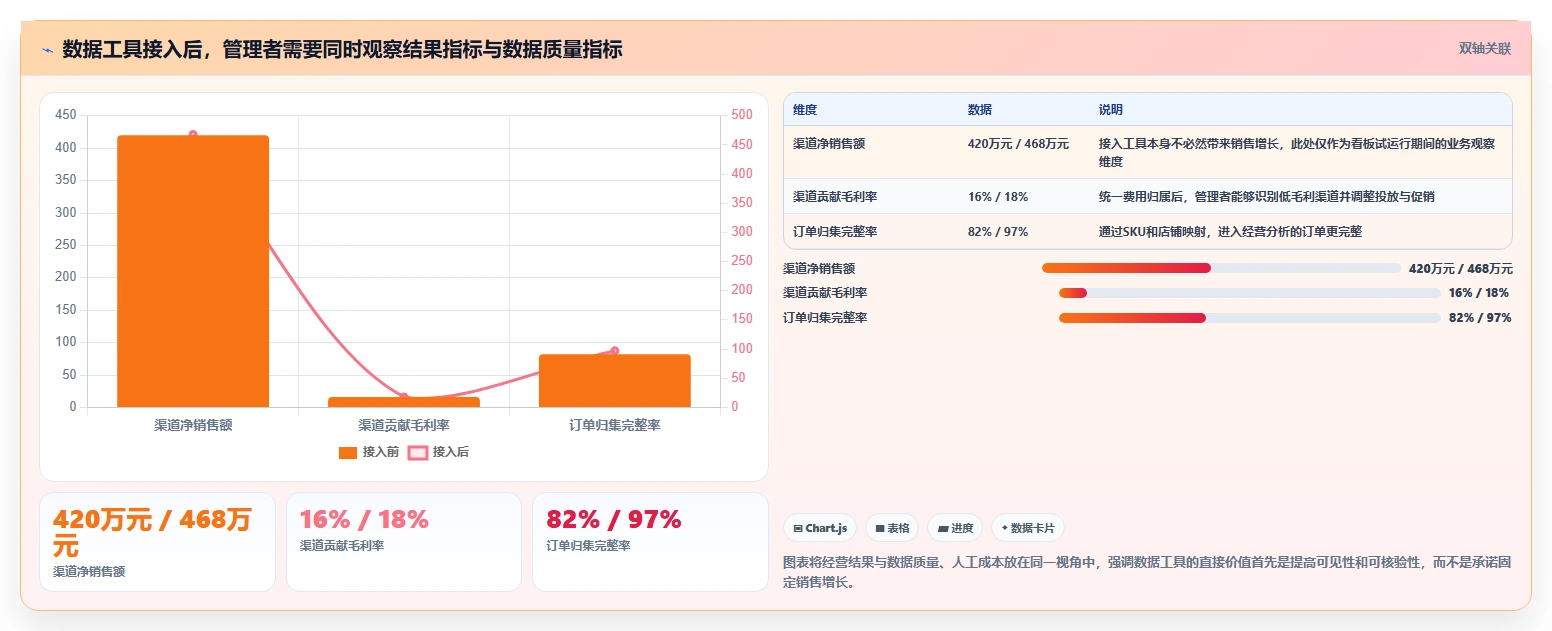Click the orange 订单归集完整率 chart bar
1552x631 pixels.
(x=615, y=380)
